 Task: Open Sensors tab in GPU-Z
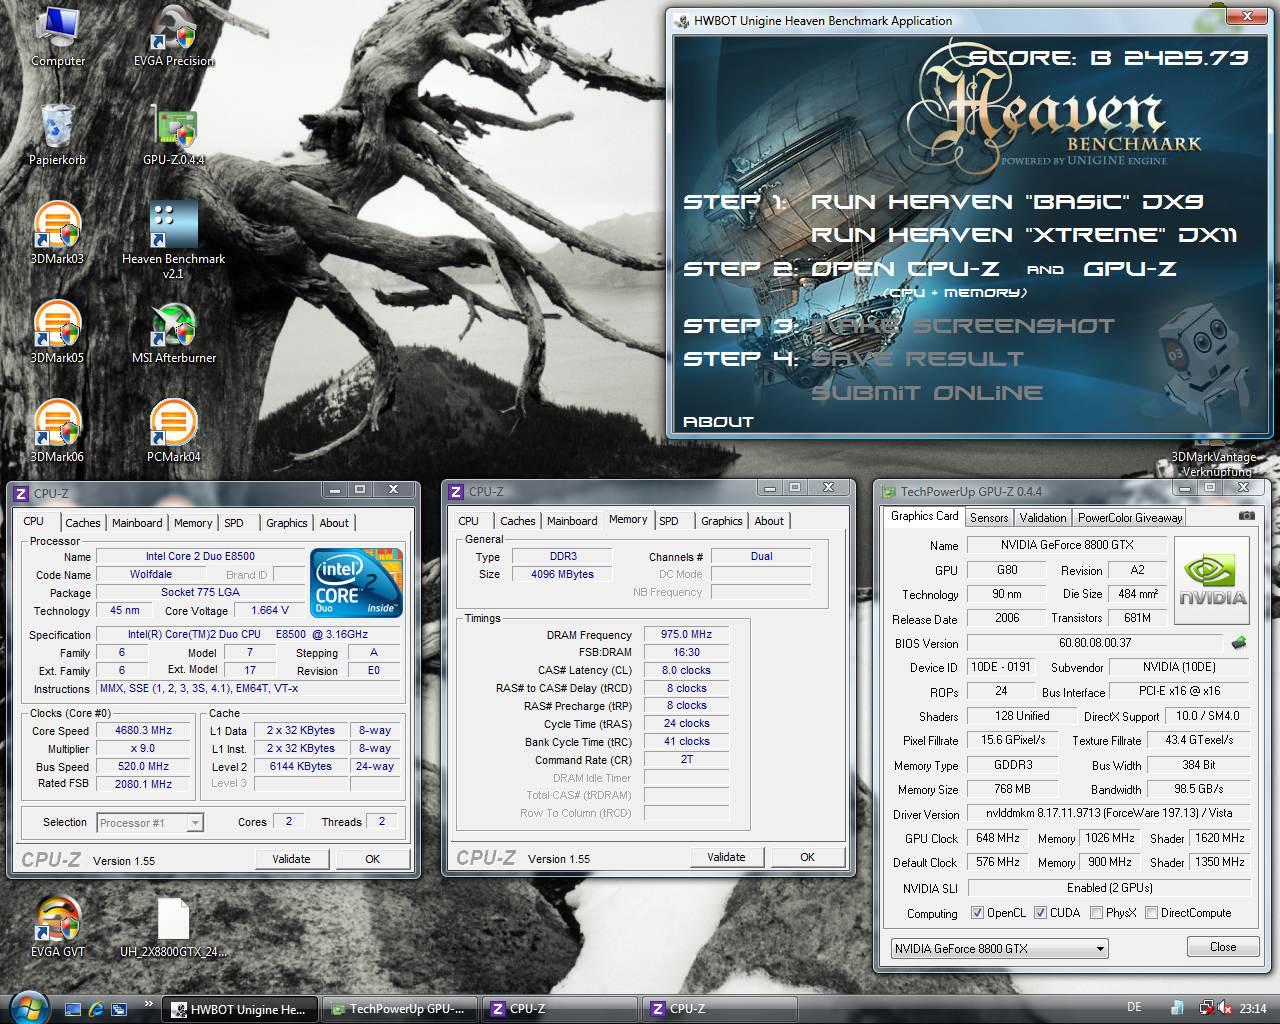989,518
